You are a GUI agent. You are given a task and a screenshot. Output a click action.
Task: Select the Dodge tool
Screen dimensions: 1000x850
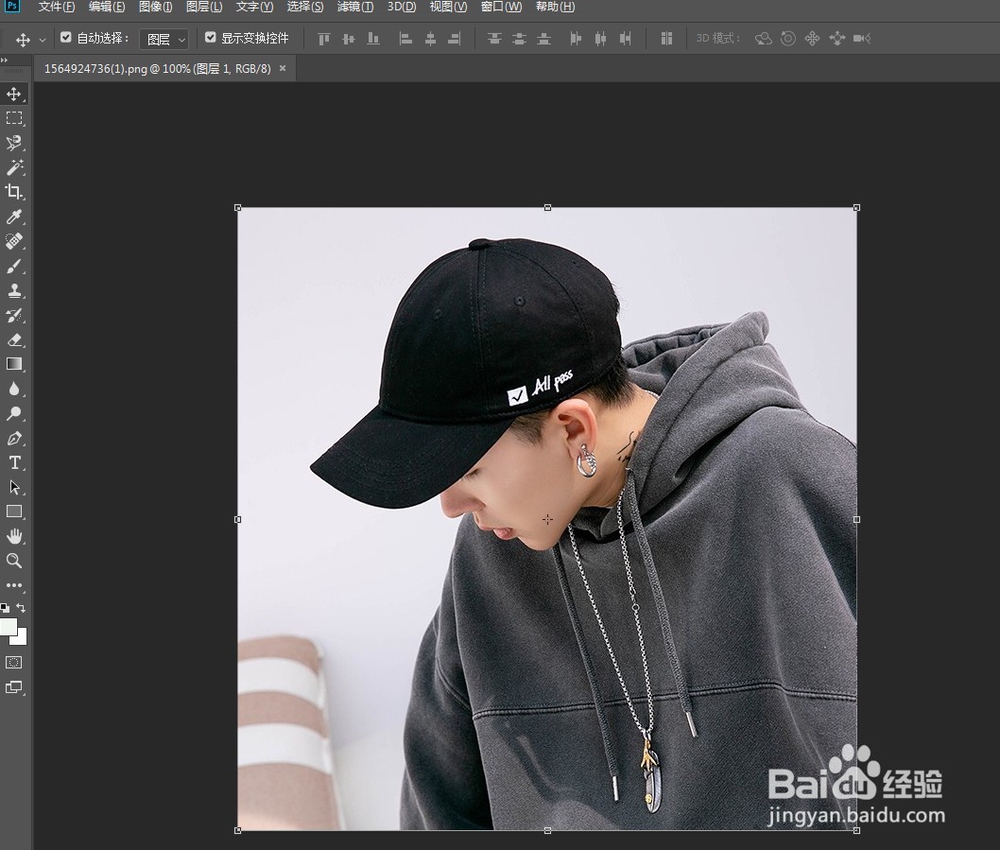pos(14,414)
